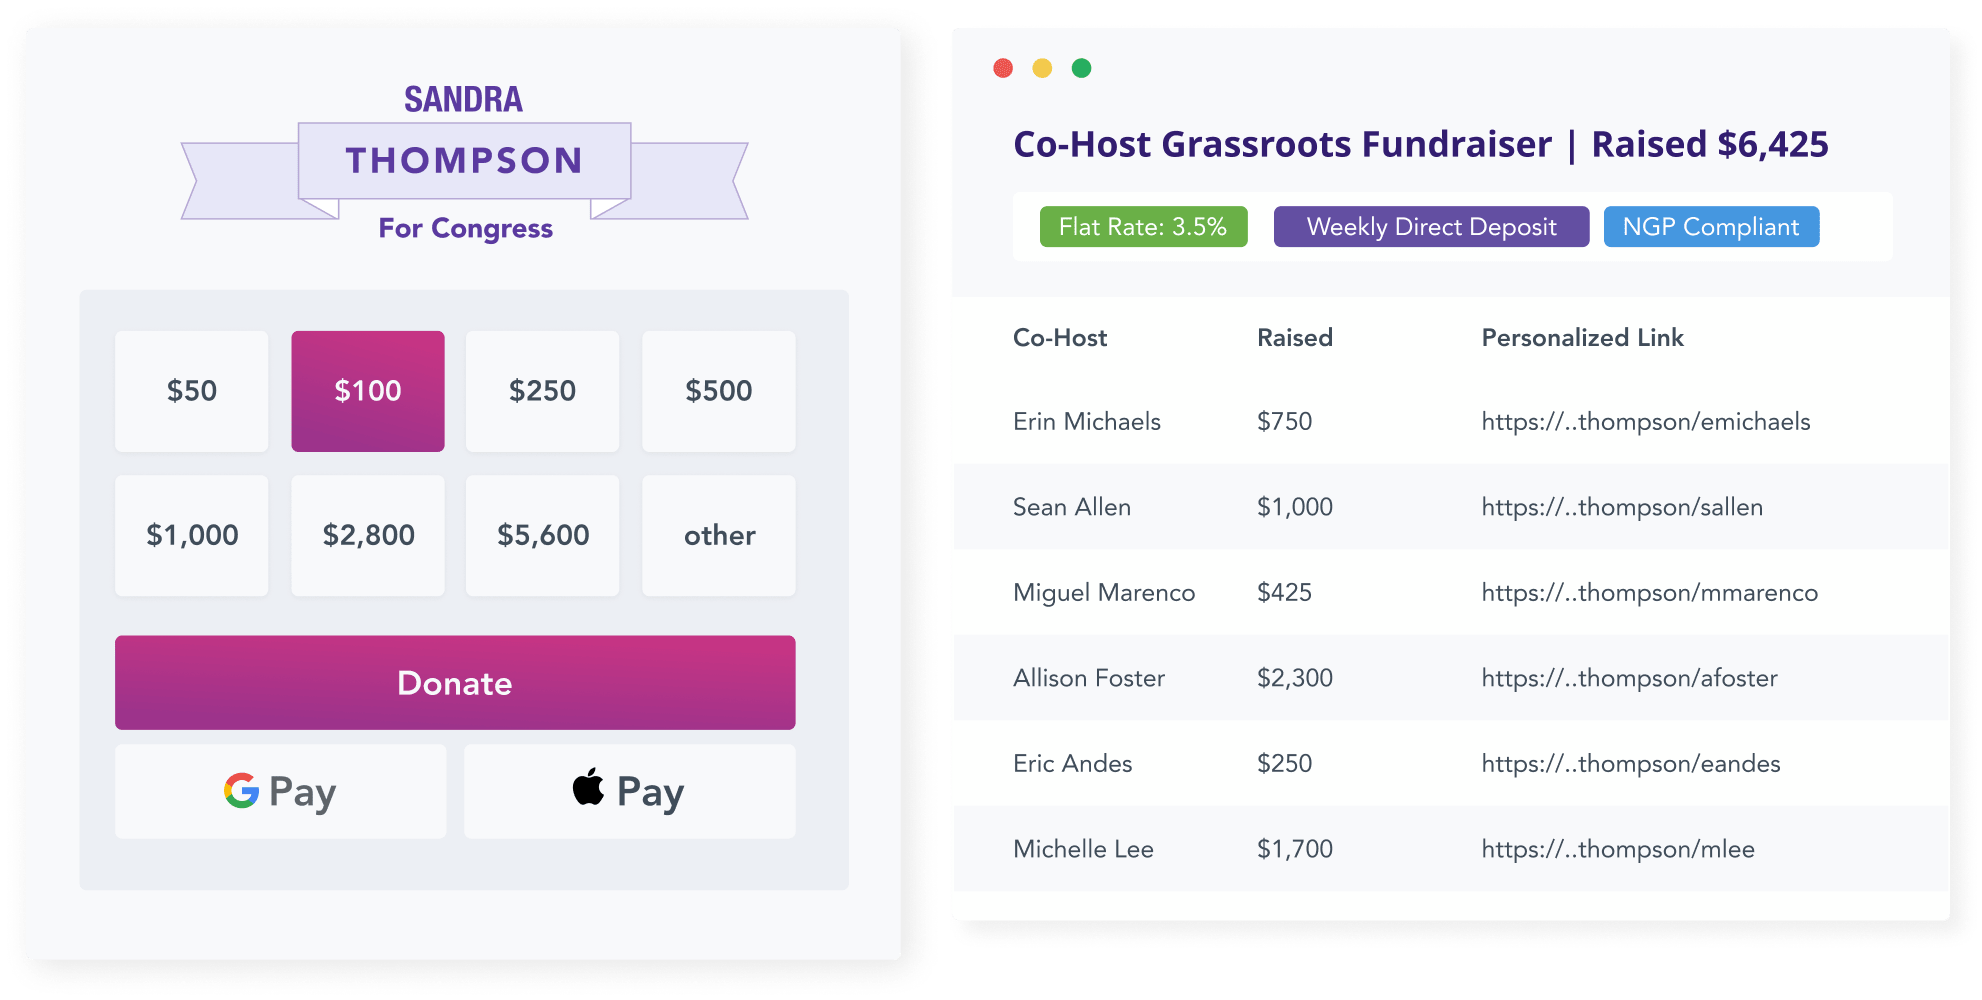The height and width of the screenshot is (1000, 1982).
Task: Click the Weekly Direct Deposit badge
Action: click(1431, 227)
